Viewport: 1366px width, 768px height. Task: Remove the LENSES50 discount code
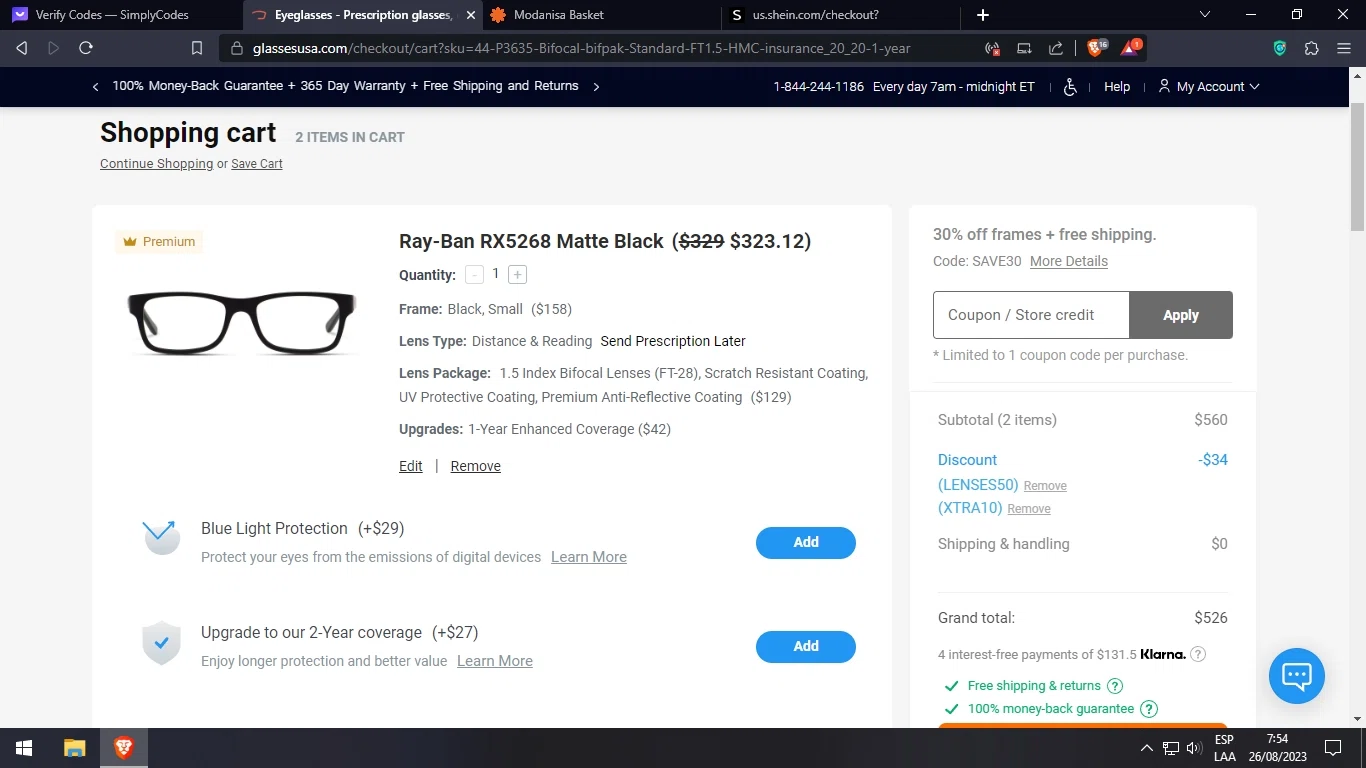tap(1045, 486)
